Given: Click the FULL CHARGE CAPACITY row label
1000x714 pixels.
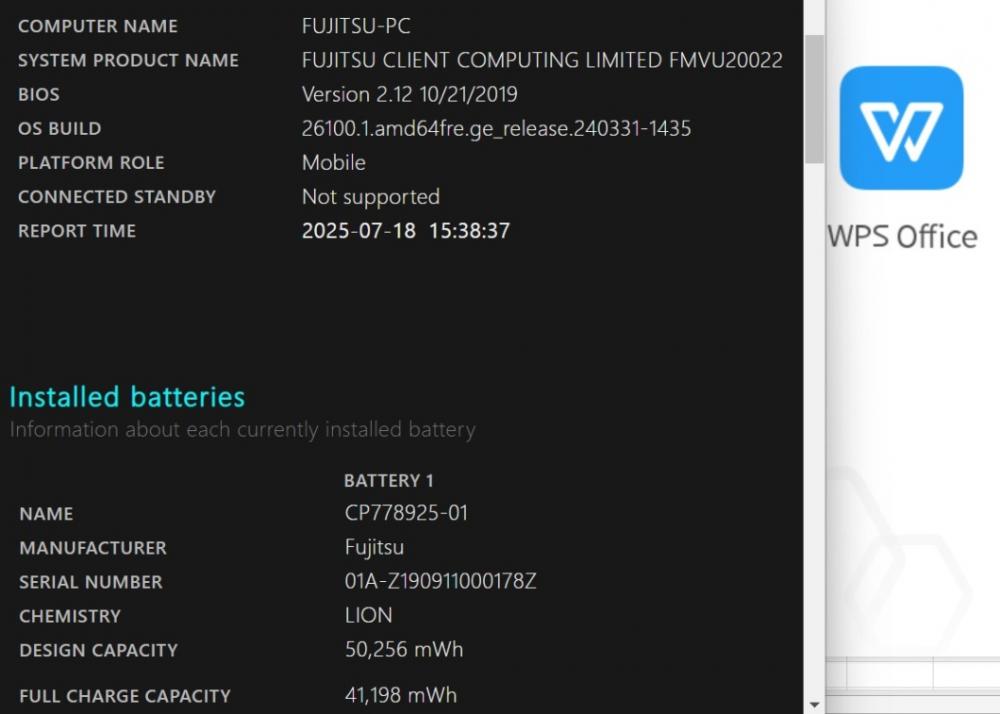Looking at the screenshot, I should click(124, 696).
